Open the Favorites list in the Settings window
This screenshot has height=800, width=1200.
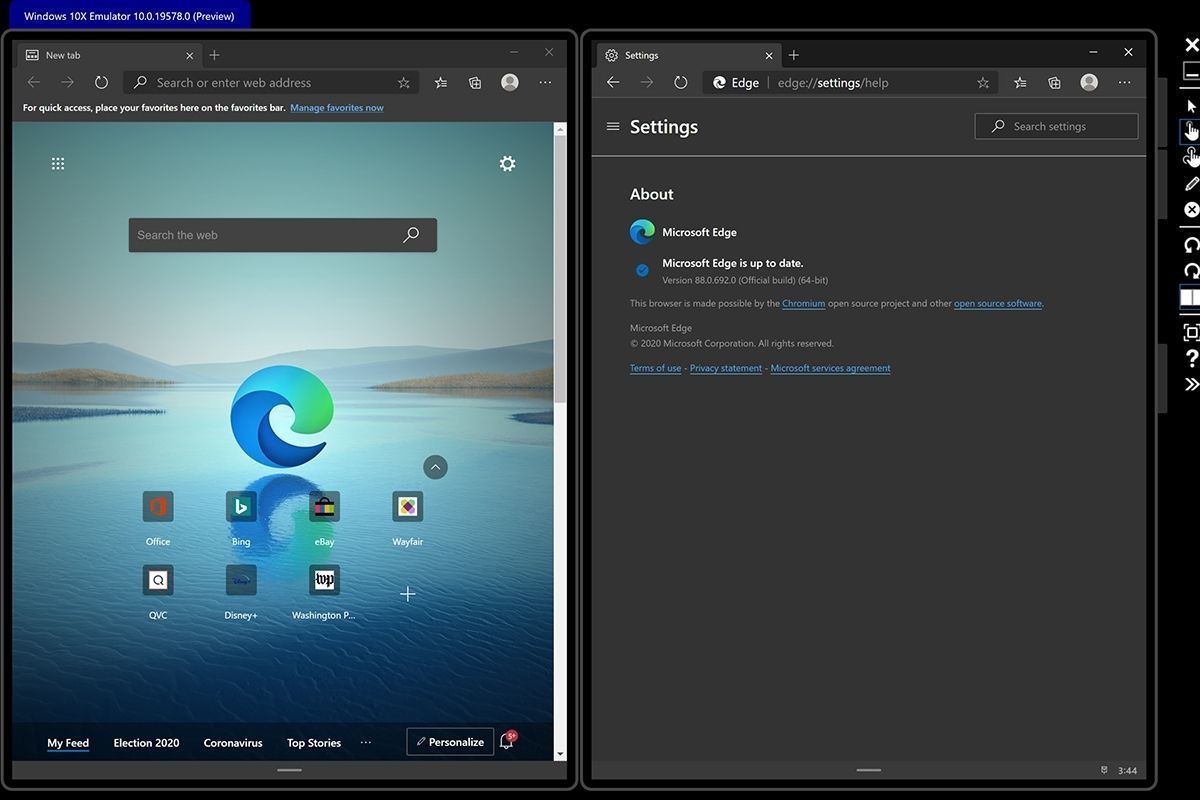tap(1020, 83)
